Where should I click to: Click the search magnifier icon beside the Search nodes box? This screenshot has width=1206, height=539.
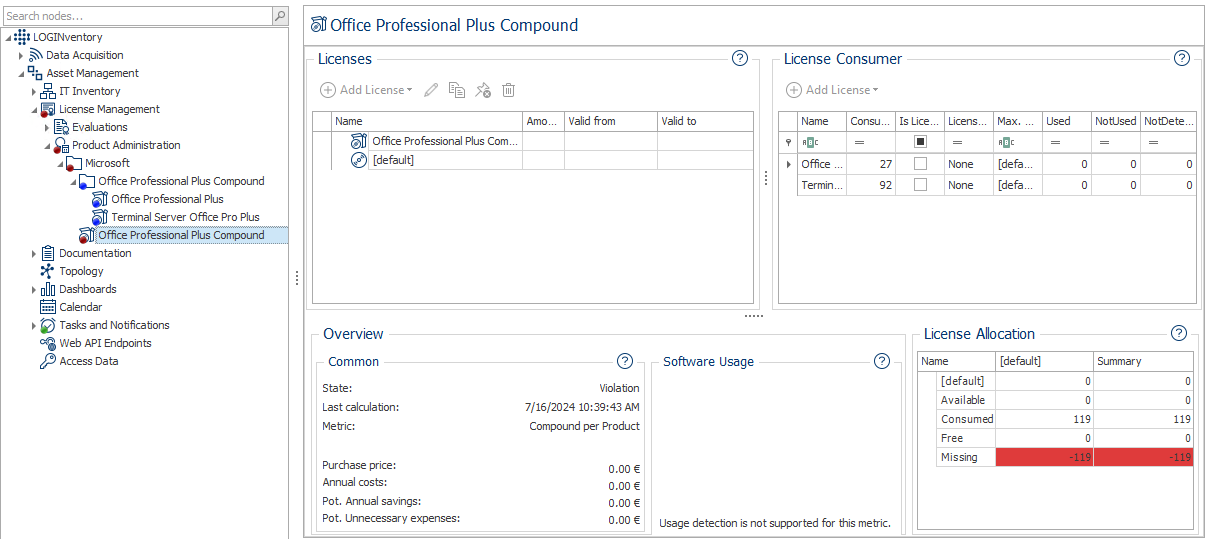pos(280,16)
